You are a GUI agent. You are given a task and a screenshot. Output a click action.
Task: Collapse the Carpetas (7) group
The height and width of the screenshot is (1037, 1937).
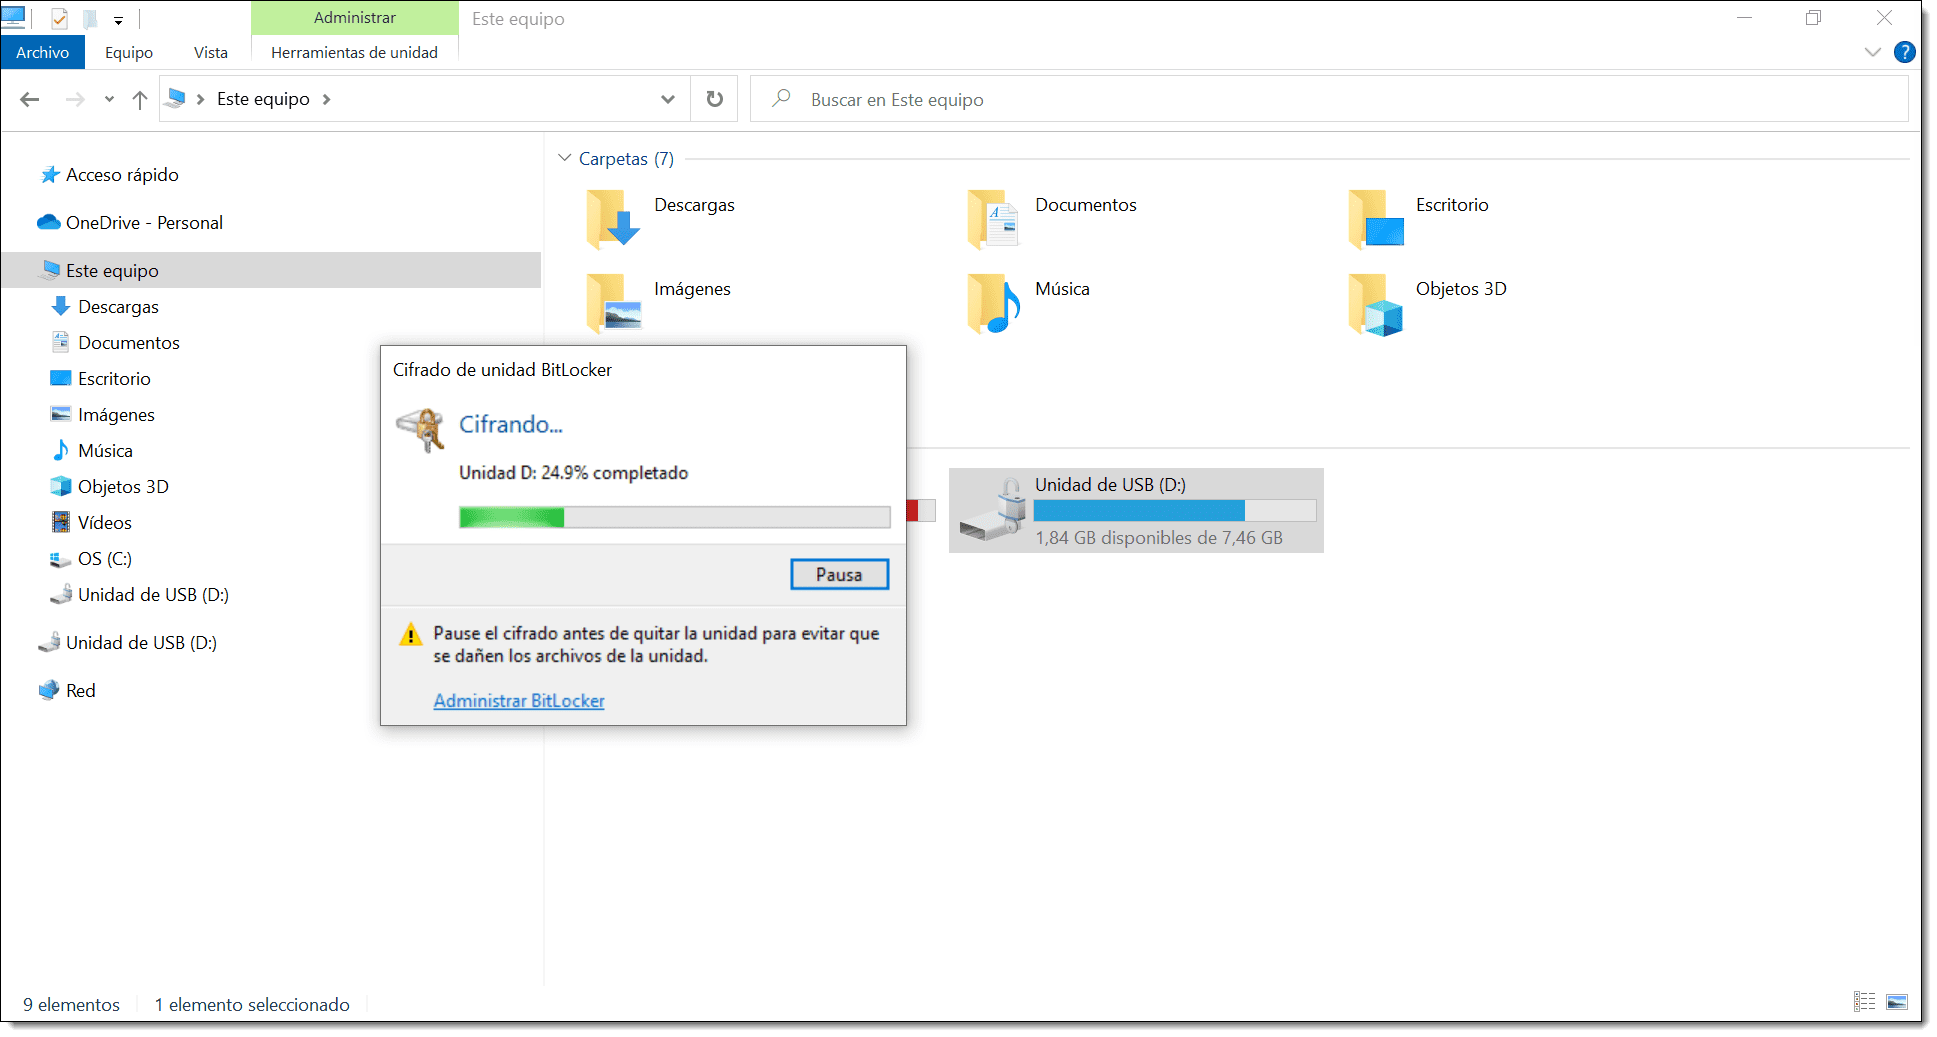point(565,158)
